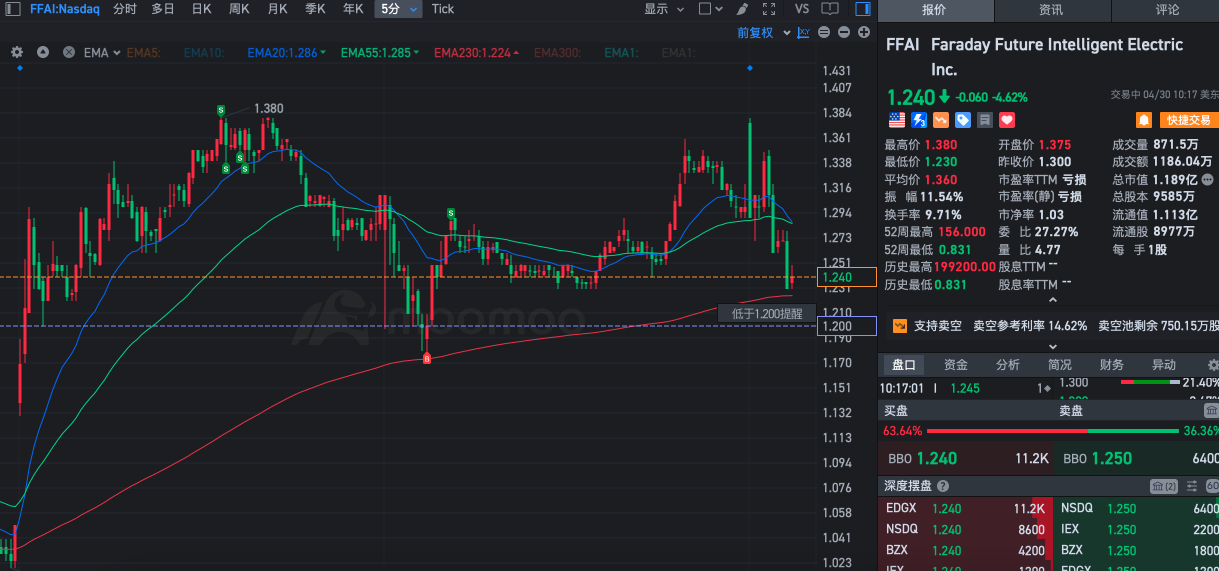Open the 资讯 news tab
This screenshot has height=571, width=1219.
pyautogui.click(x=1051, y=10)
